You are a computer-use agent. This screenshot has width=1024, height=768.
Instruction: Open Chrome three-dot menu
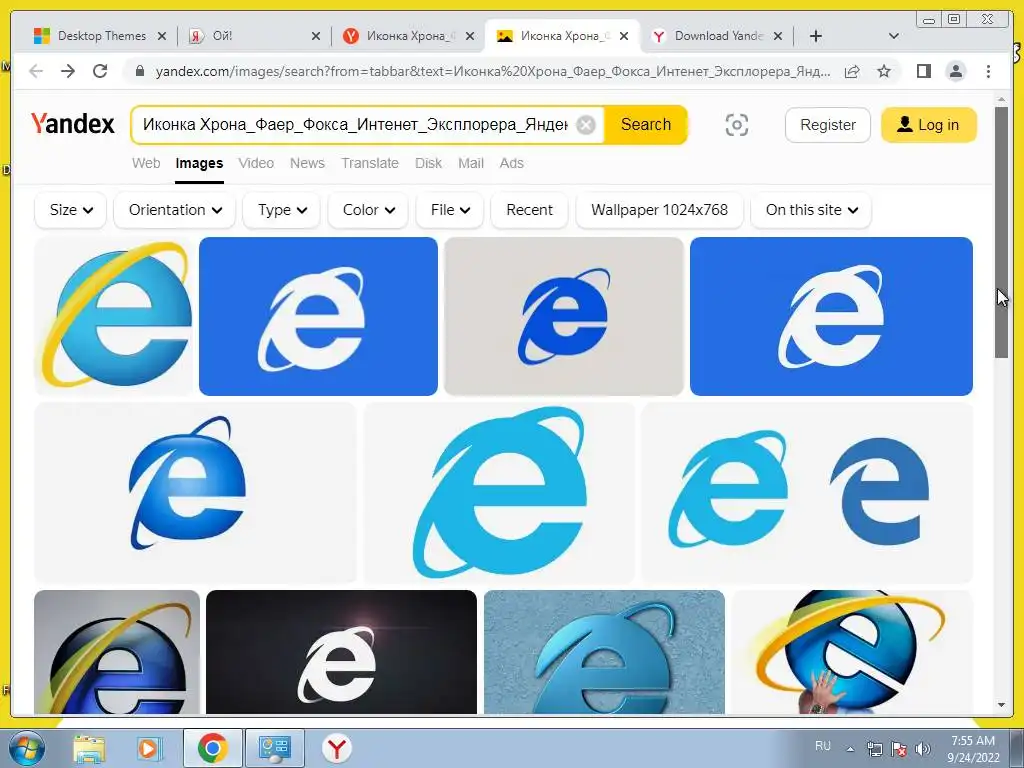(x=989, y=71)
